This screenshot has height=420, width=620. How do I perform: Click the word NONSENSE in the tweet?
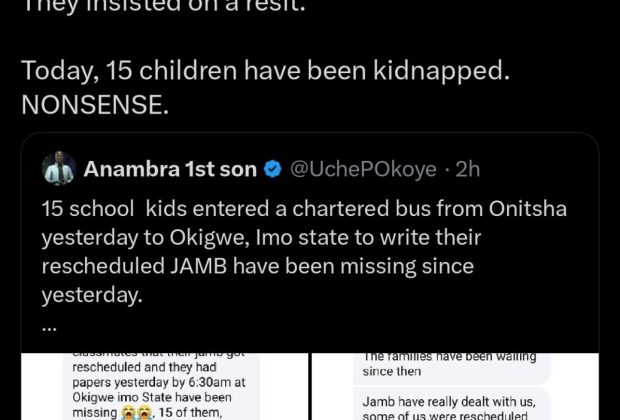point(95,105)
